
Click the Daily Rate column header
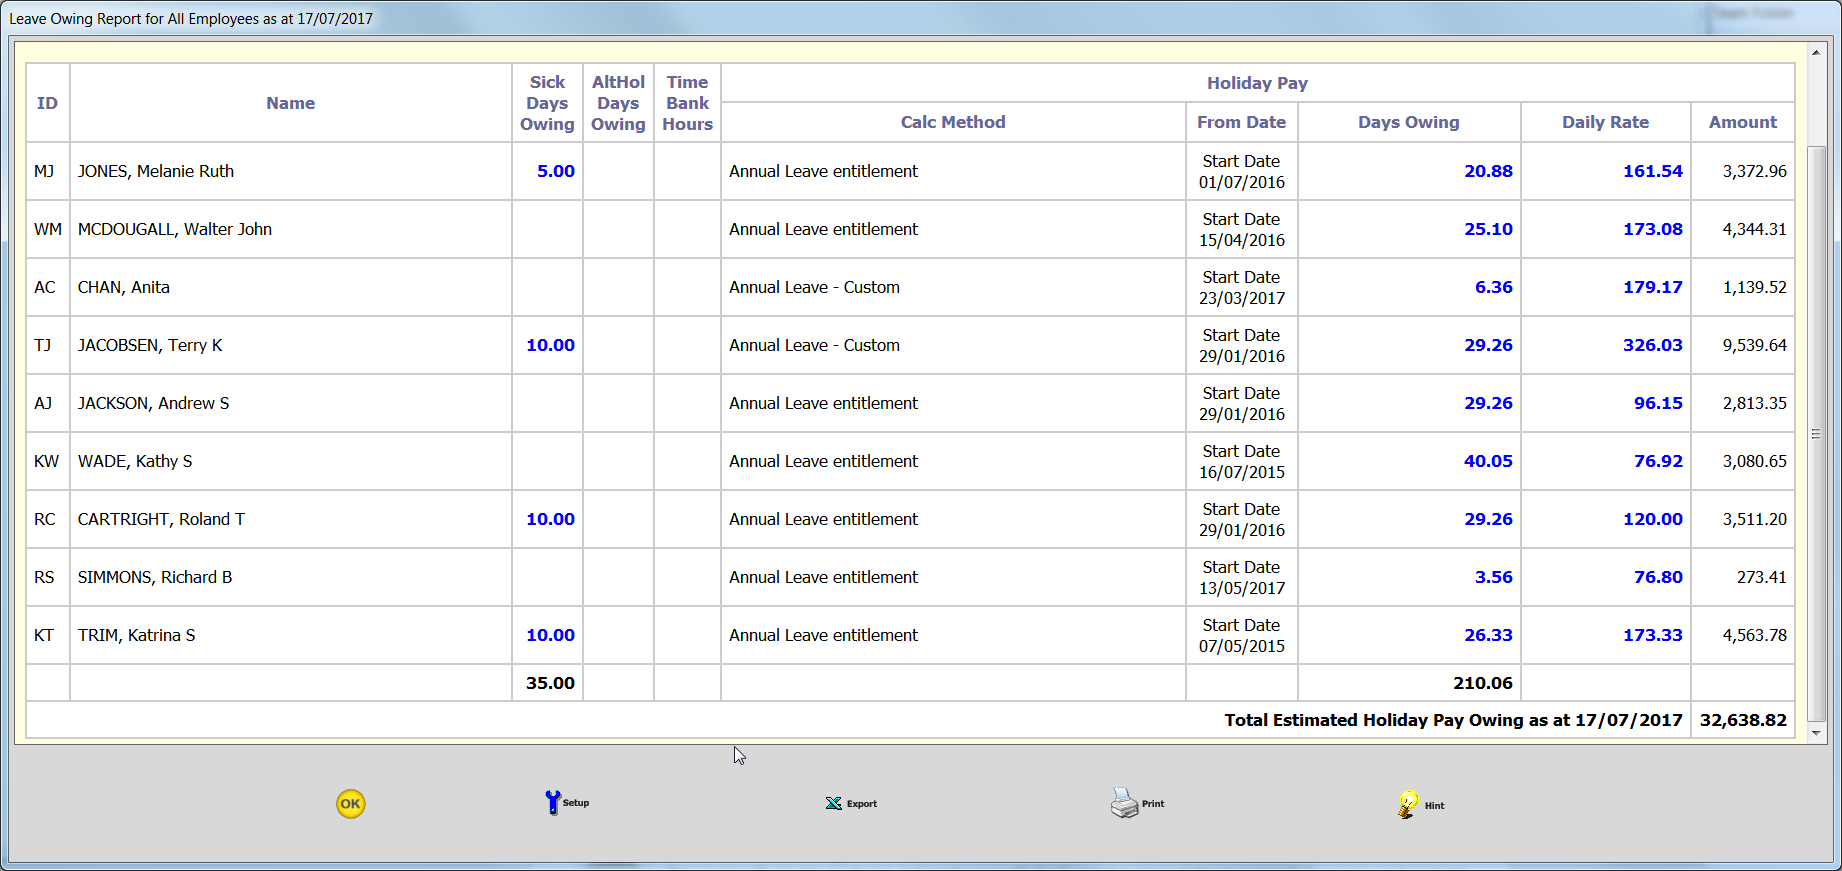click(x=1605, y=122)
